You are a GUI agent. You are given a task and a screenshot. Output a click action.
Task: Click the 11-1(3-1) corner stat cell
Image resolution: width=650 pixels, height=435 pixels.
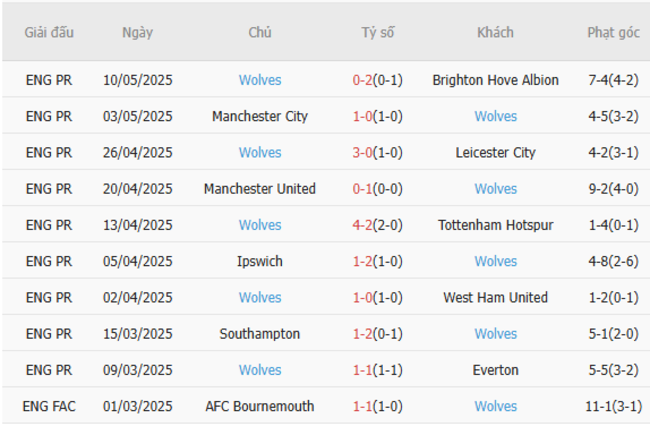(613, 406)
